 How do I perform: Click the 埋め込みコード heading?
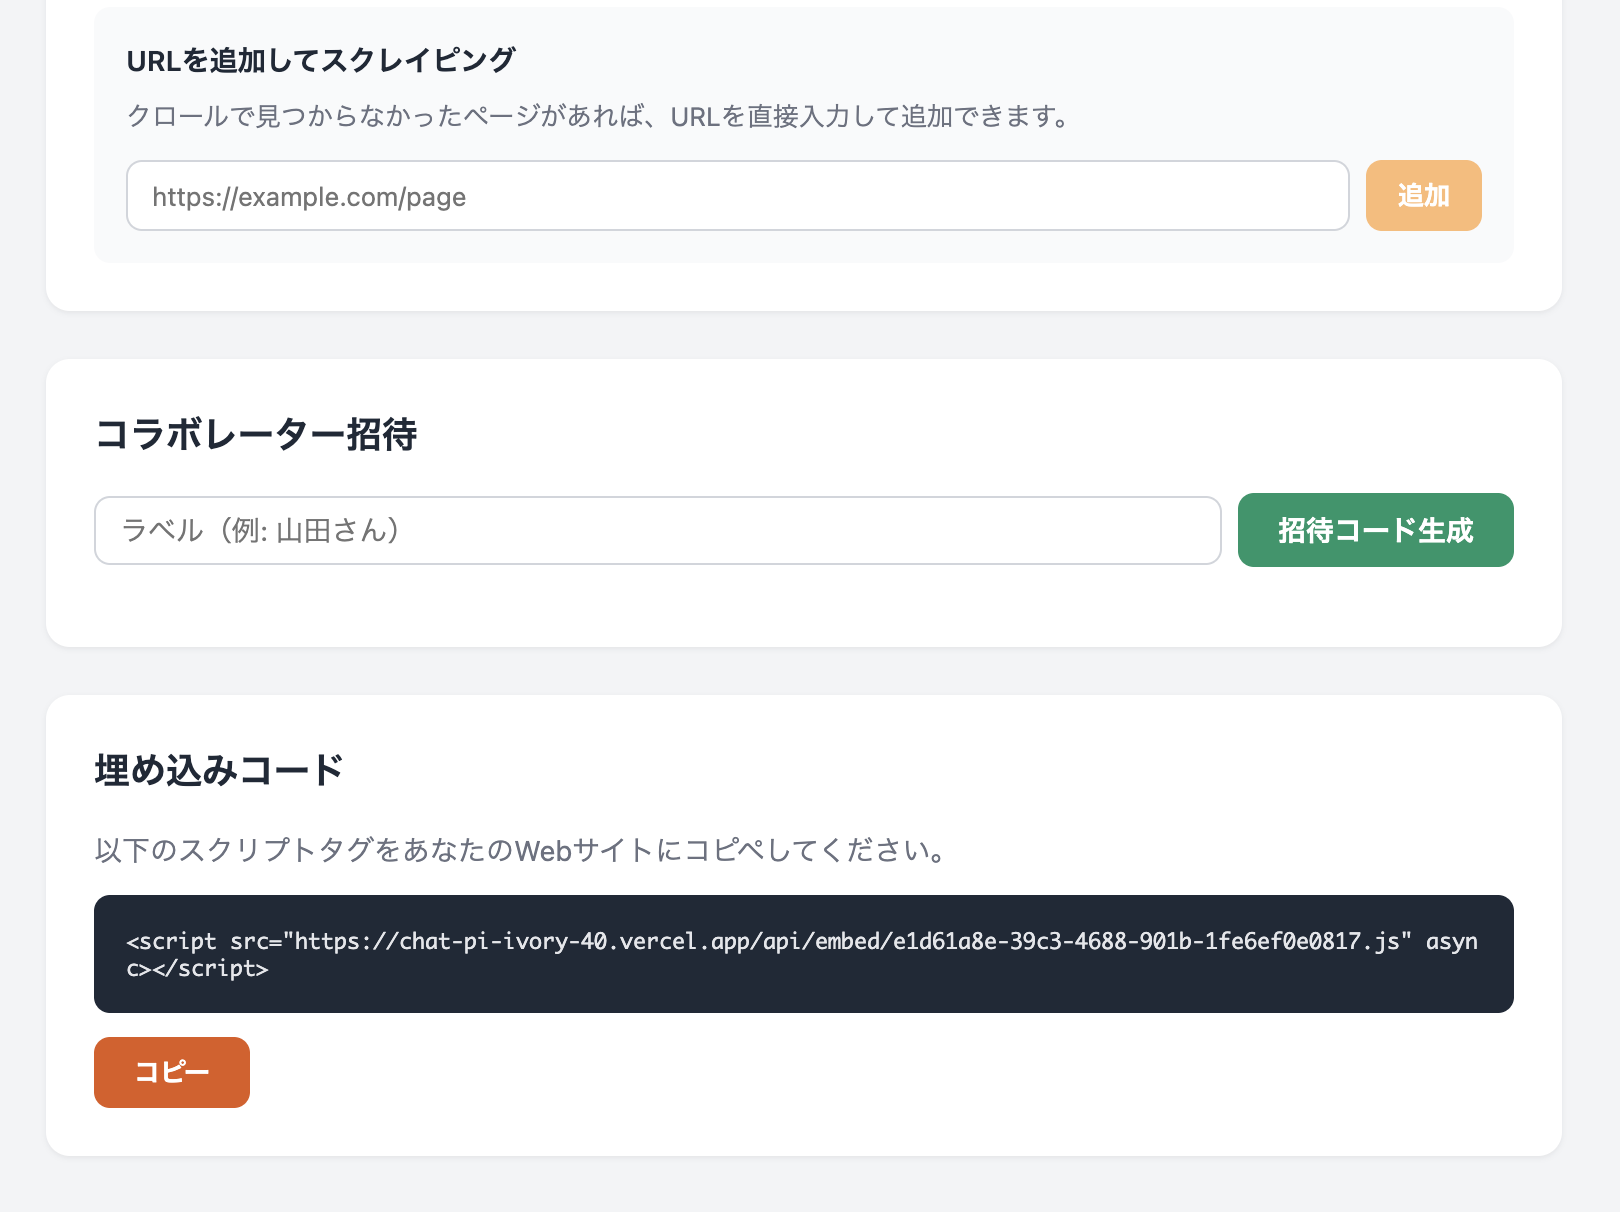click(219, 770)
